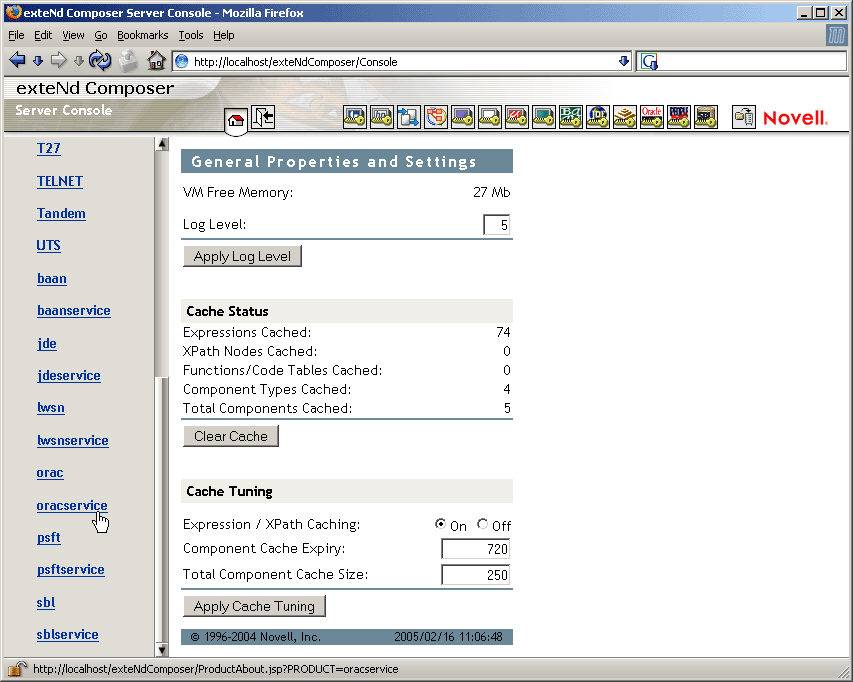Viewport: 853px width, 682px height.
Task: Click the Novell logo
Action: pyautogui.click(x=795, y=118)
